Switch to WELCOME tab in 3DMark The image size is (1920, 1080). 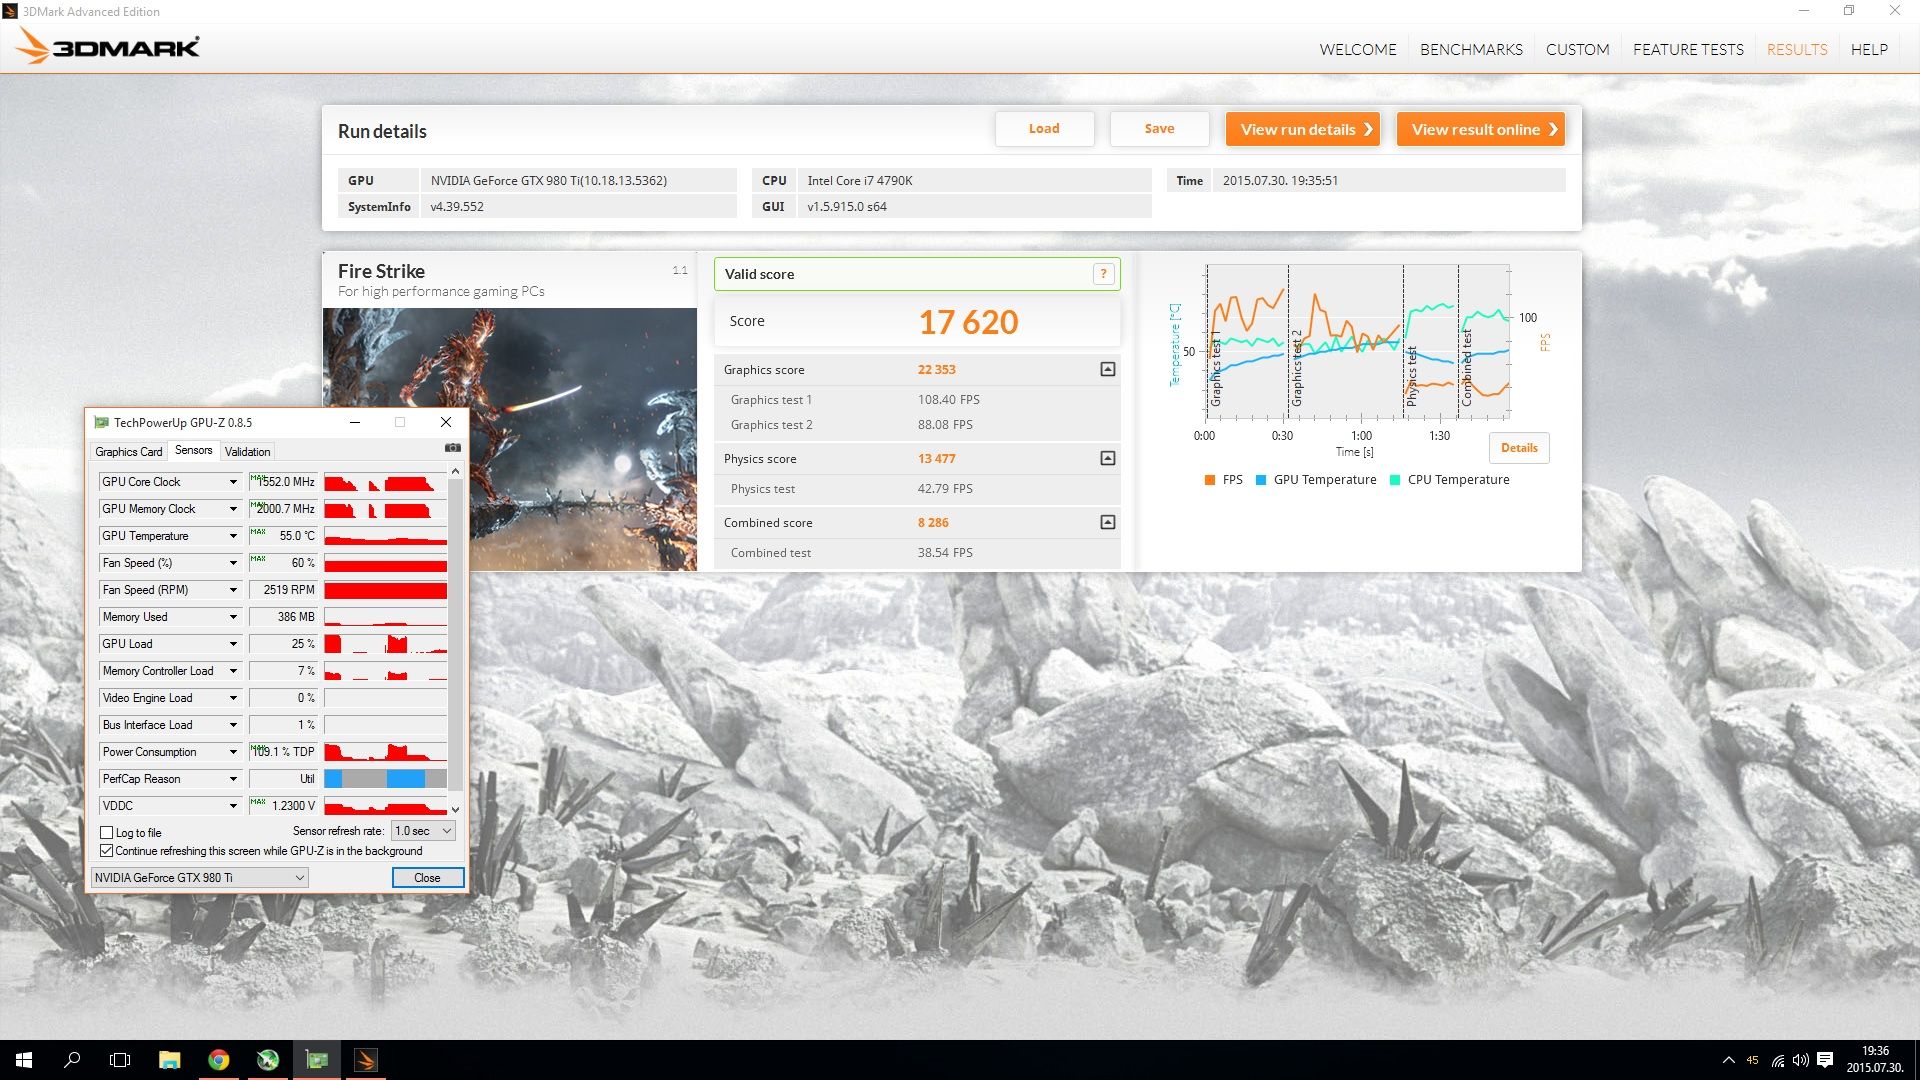(x=1357, y=49)
